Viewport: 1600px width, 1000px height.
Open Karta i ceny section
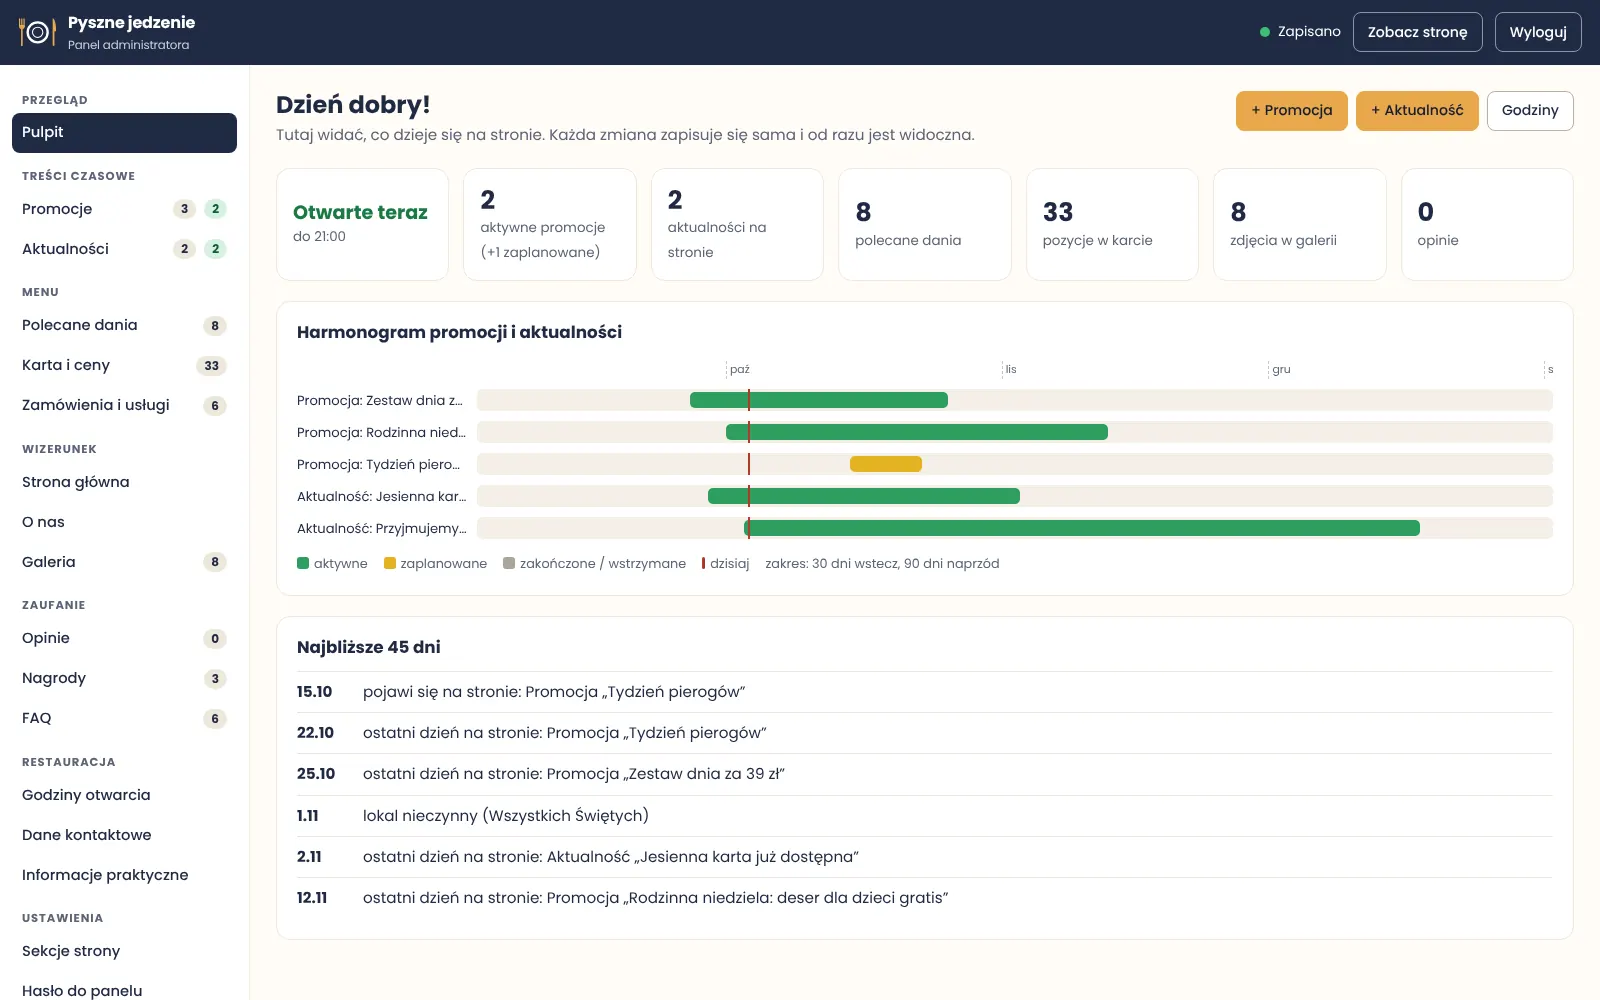coord(124,365)
